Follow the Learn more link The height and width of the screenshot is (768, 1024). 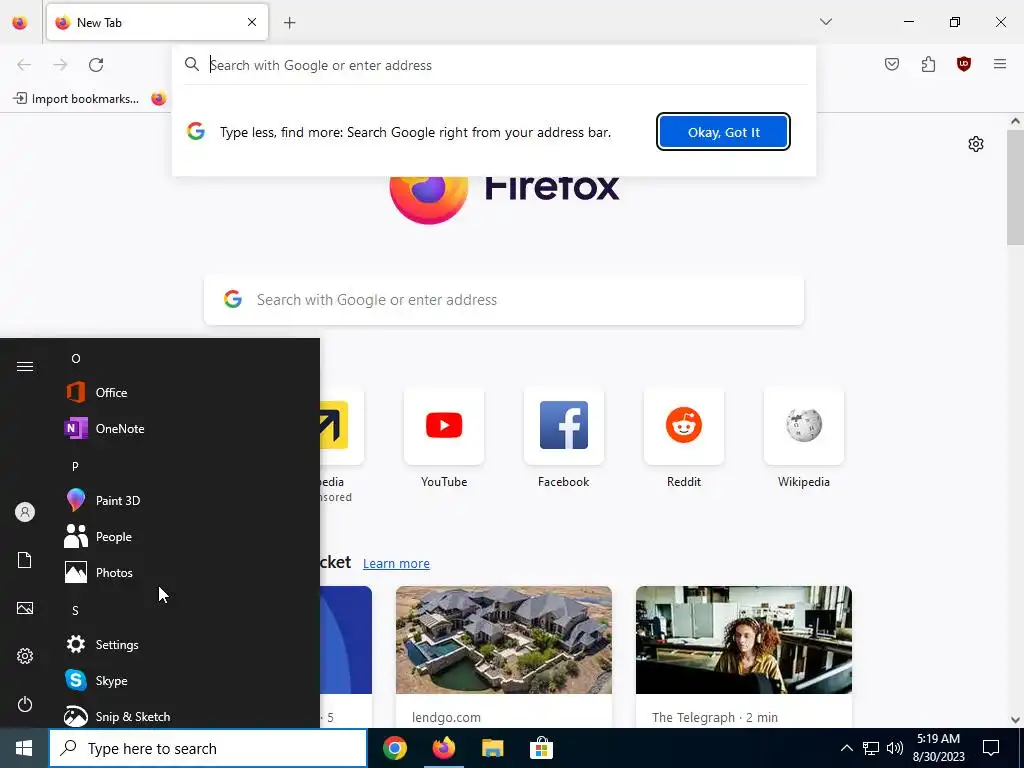click(396, 564)
